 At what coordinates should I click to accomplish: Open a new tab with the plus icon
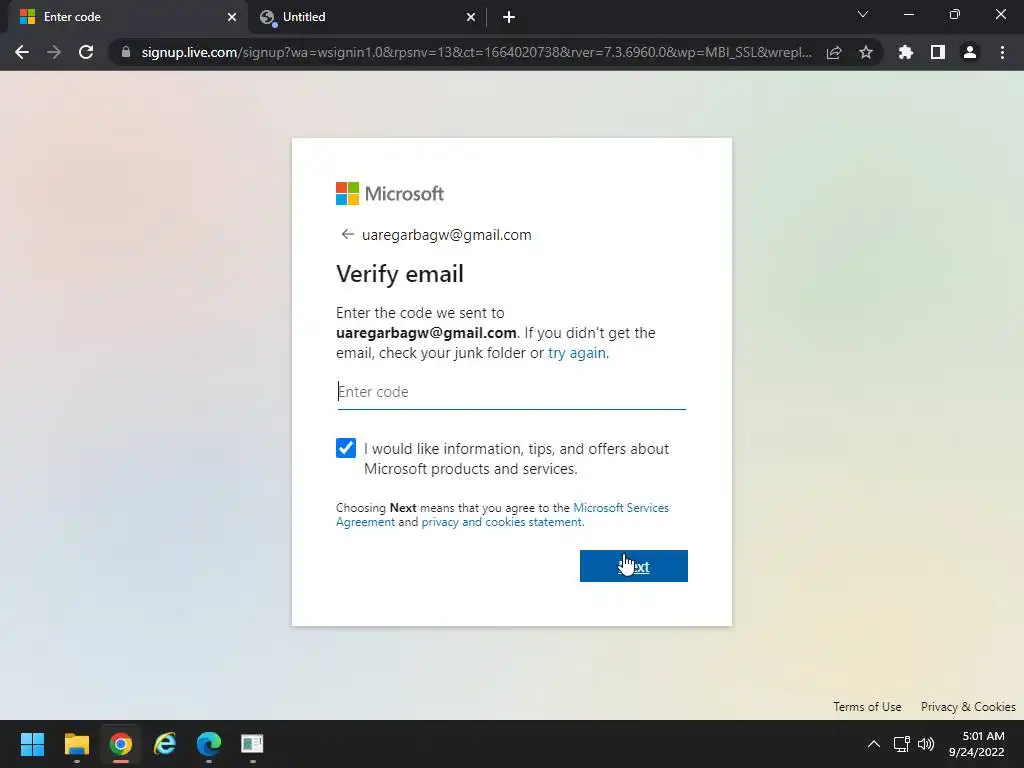point(509,17)
